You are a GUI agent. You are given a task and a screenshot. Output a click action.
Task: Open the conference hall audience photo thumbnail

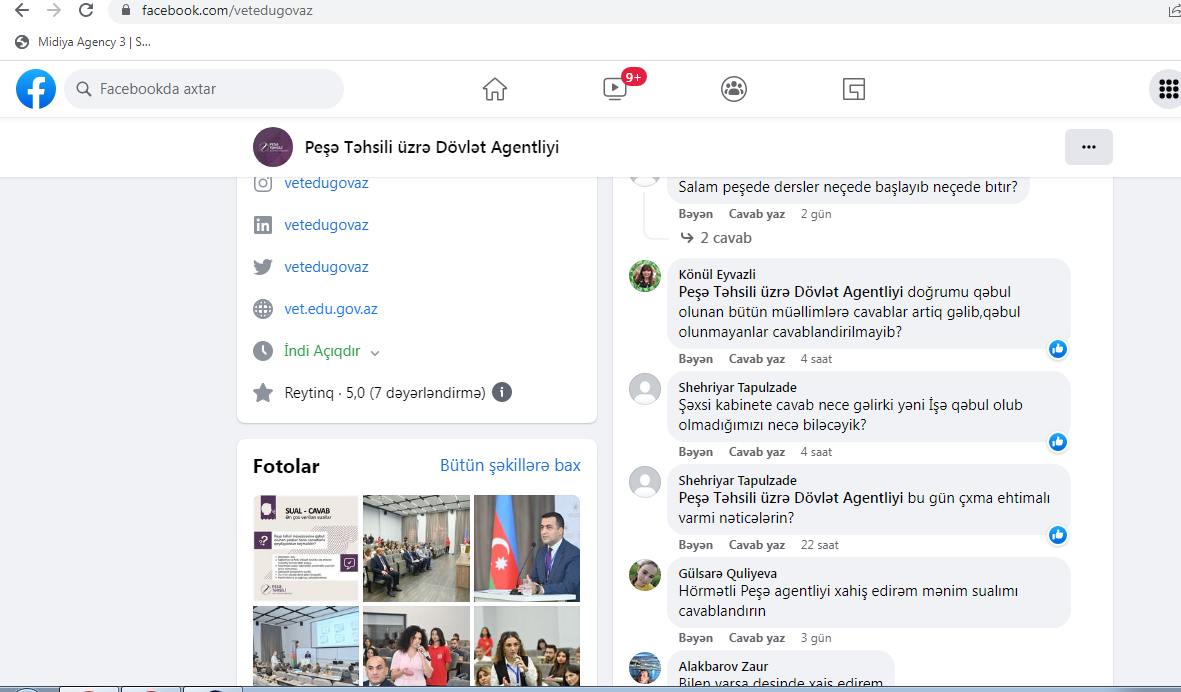417,547
